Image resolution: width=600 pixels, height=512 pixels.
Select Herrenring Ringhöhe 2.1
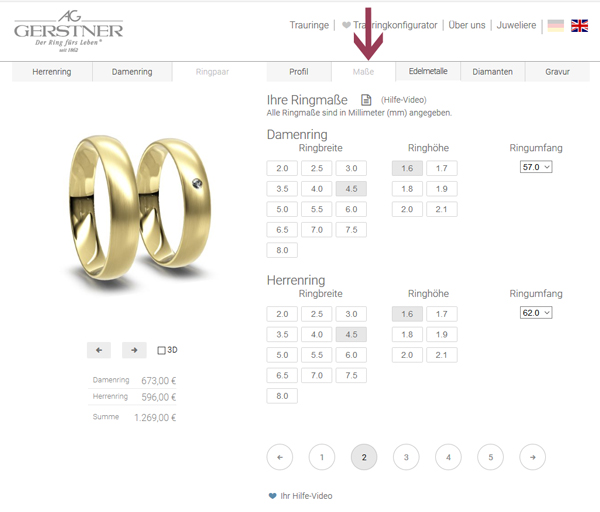tap(442, 355)
